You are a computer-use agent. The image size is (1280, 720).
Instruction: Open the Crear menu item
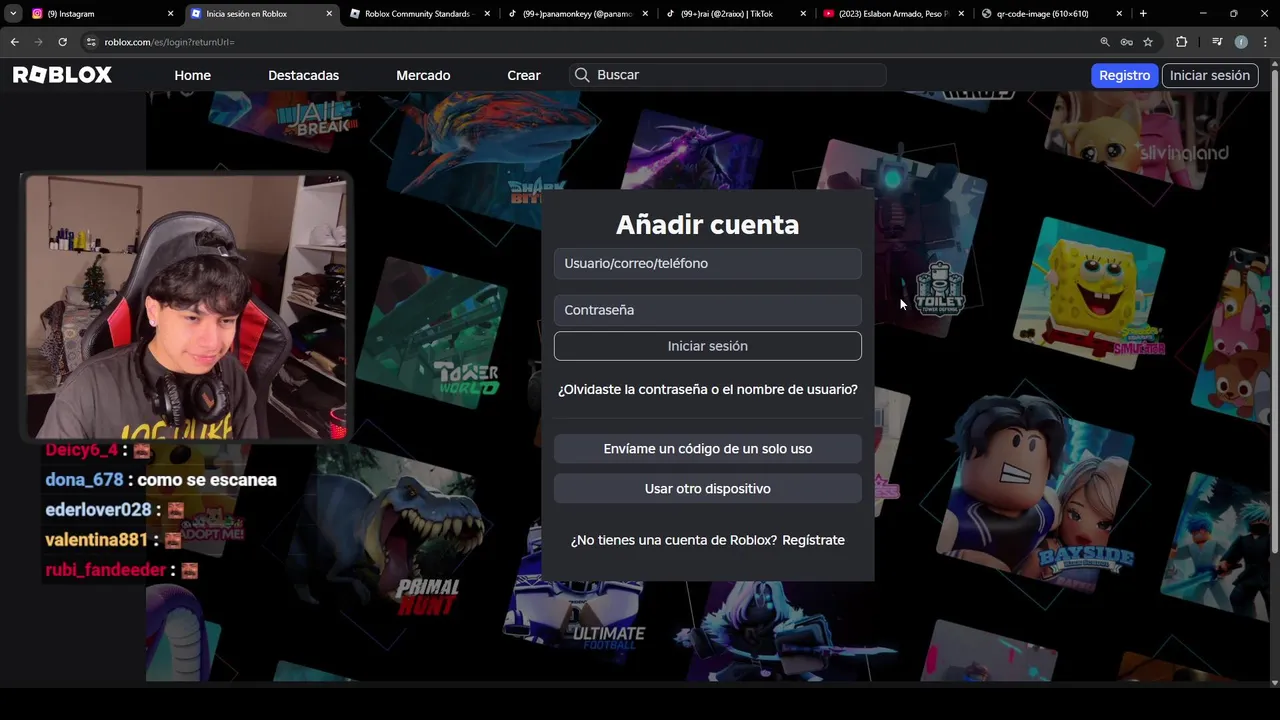[x=523, y=75]
